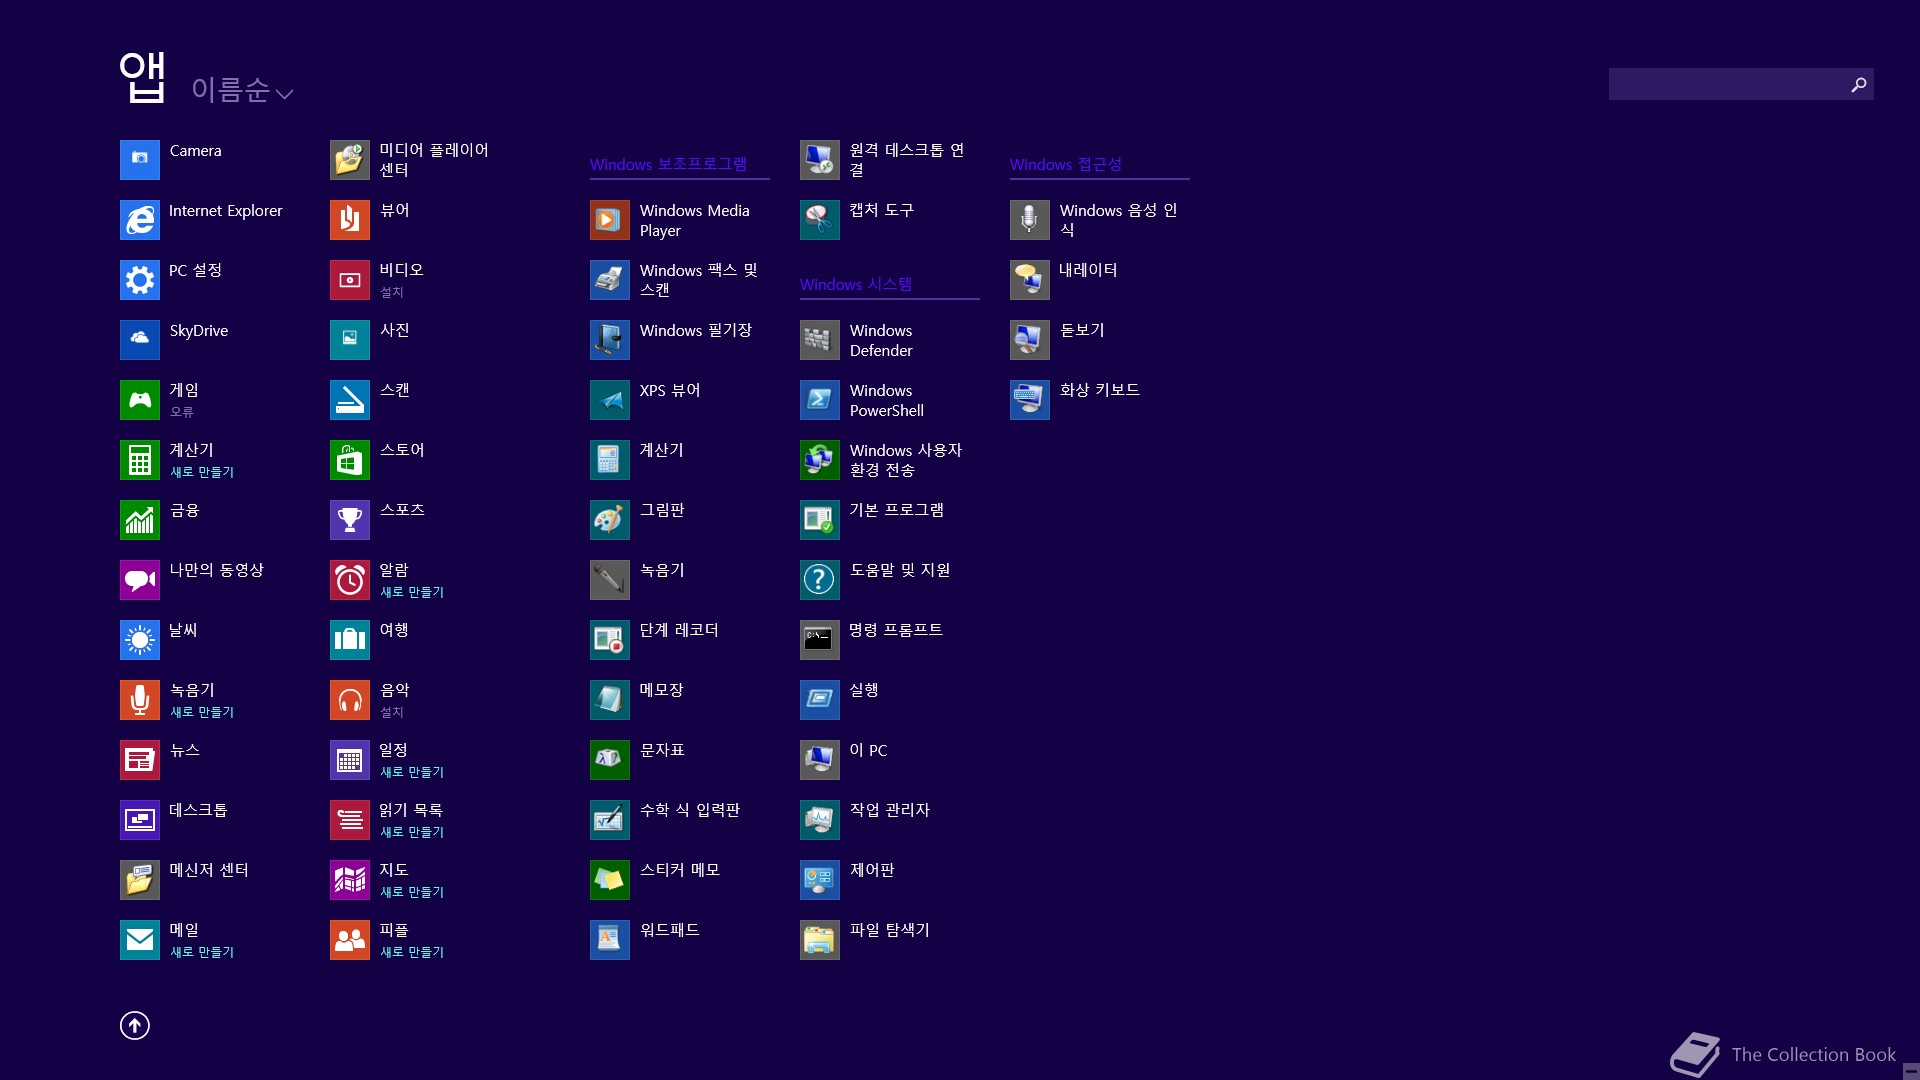Open the 캡처 도구 scissors icon
This screenshot has width=1920, height=1080.
coord(820,220)
